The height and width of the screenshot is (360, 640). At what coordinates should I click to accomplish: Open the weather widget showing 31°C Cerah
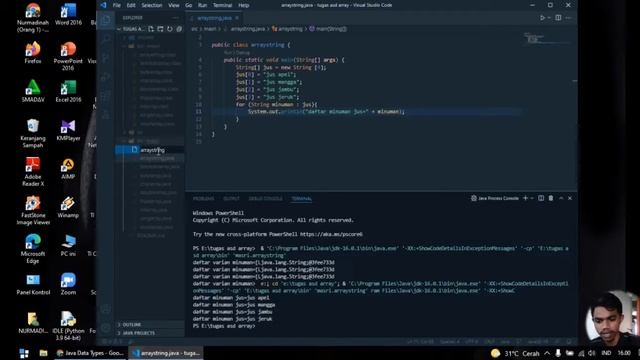click(515, 353)
